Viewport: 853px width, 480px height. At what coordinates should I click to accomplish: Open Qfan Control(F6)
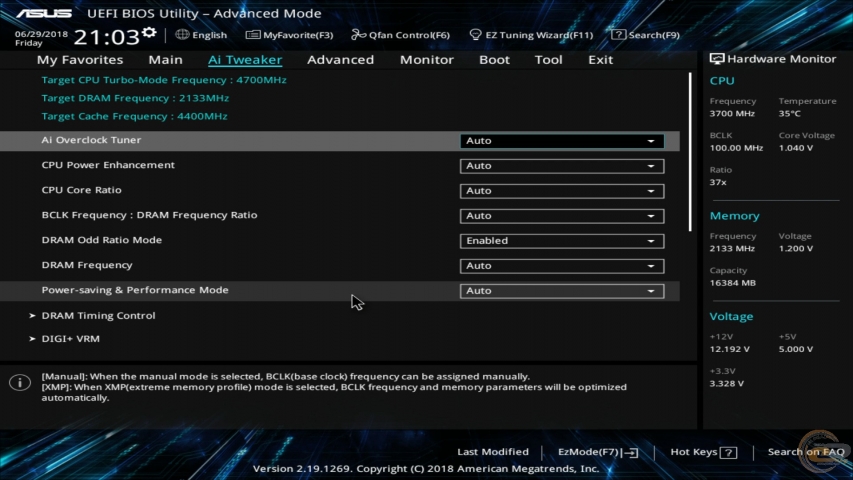[400, 35]
